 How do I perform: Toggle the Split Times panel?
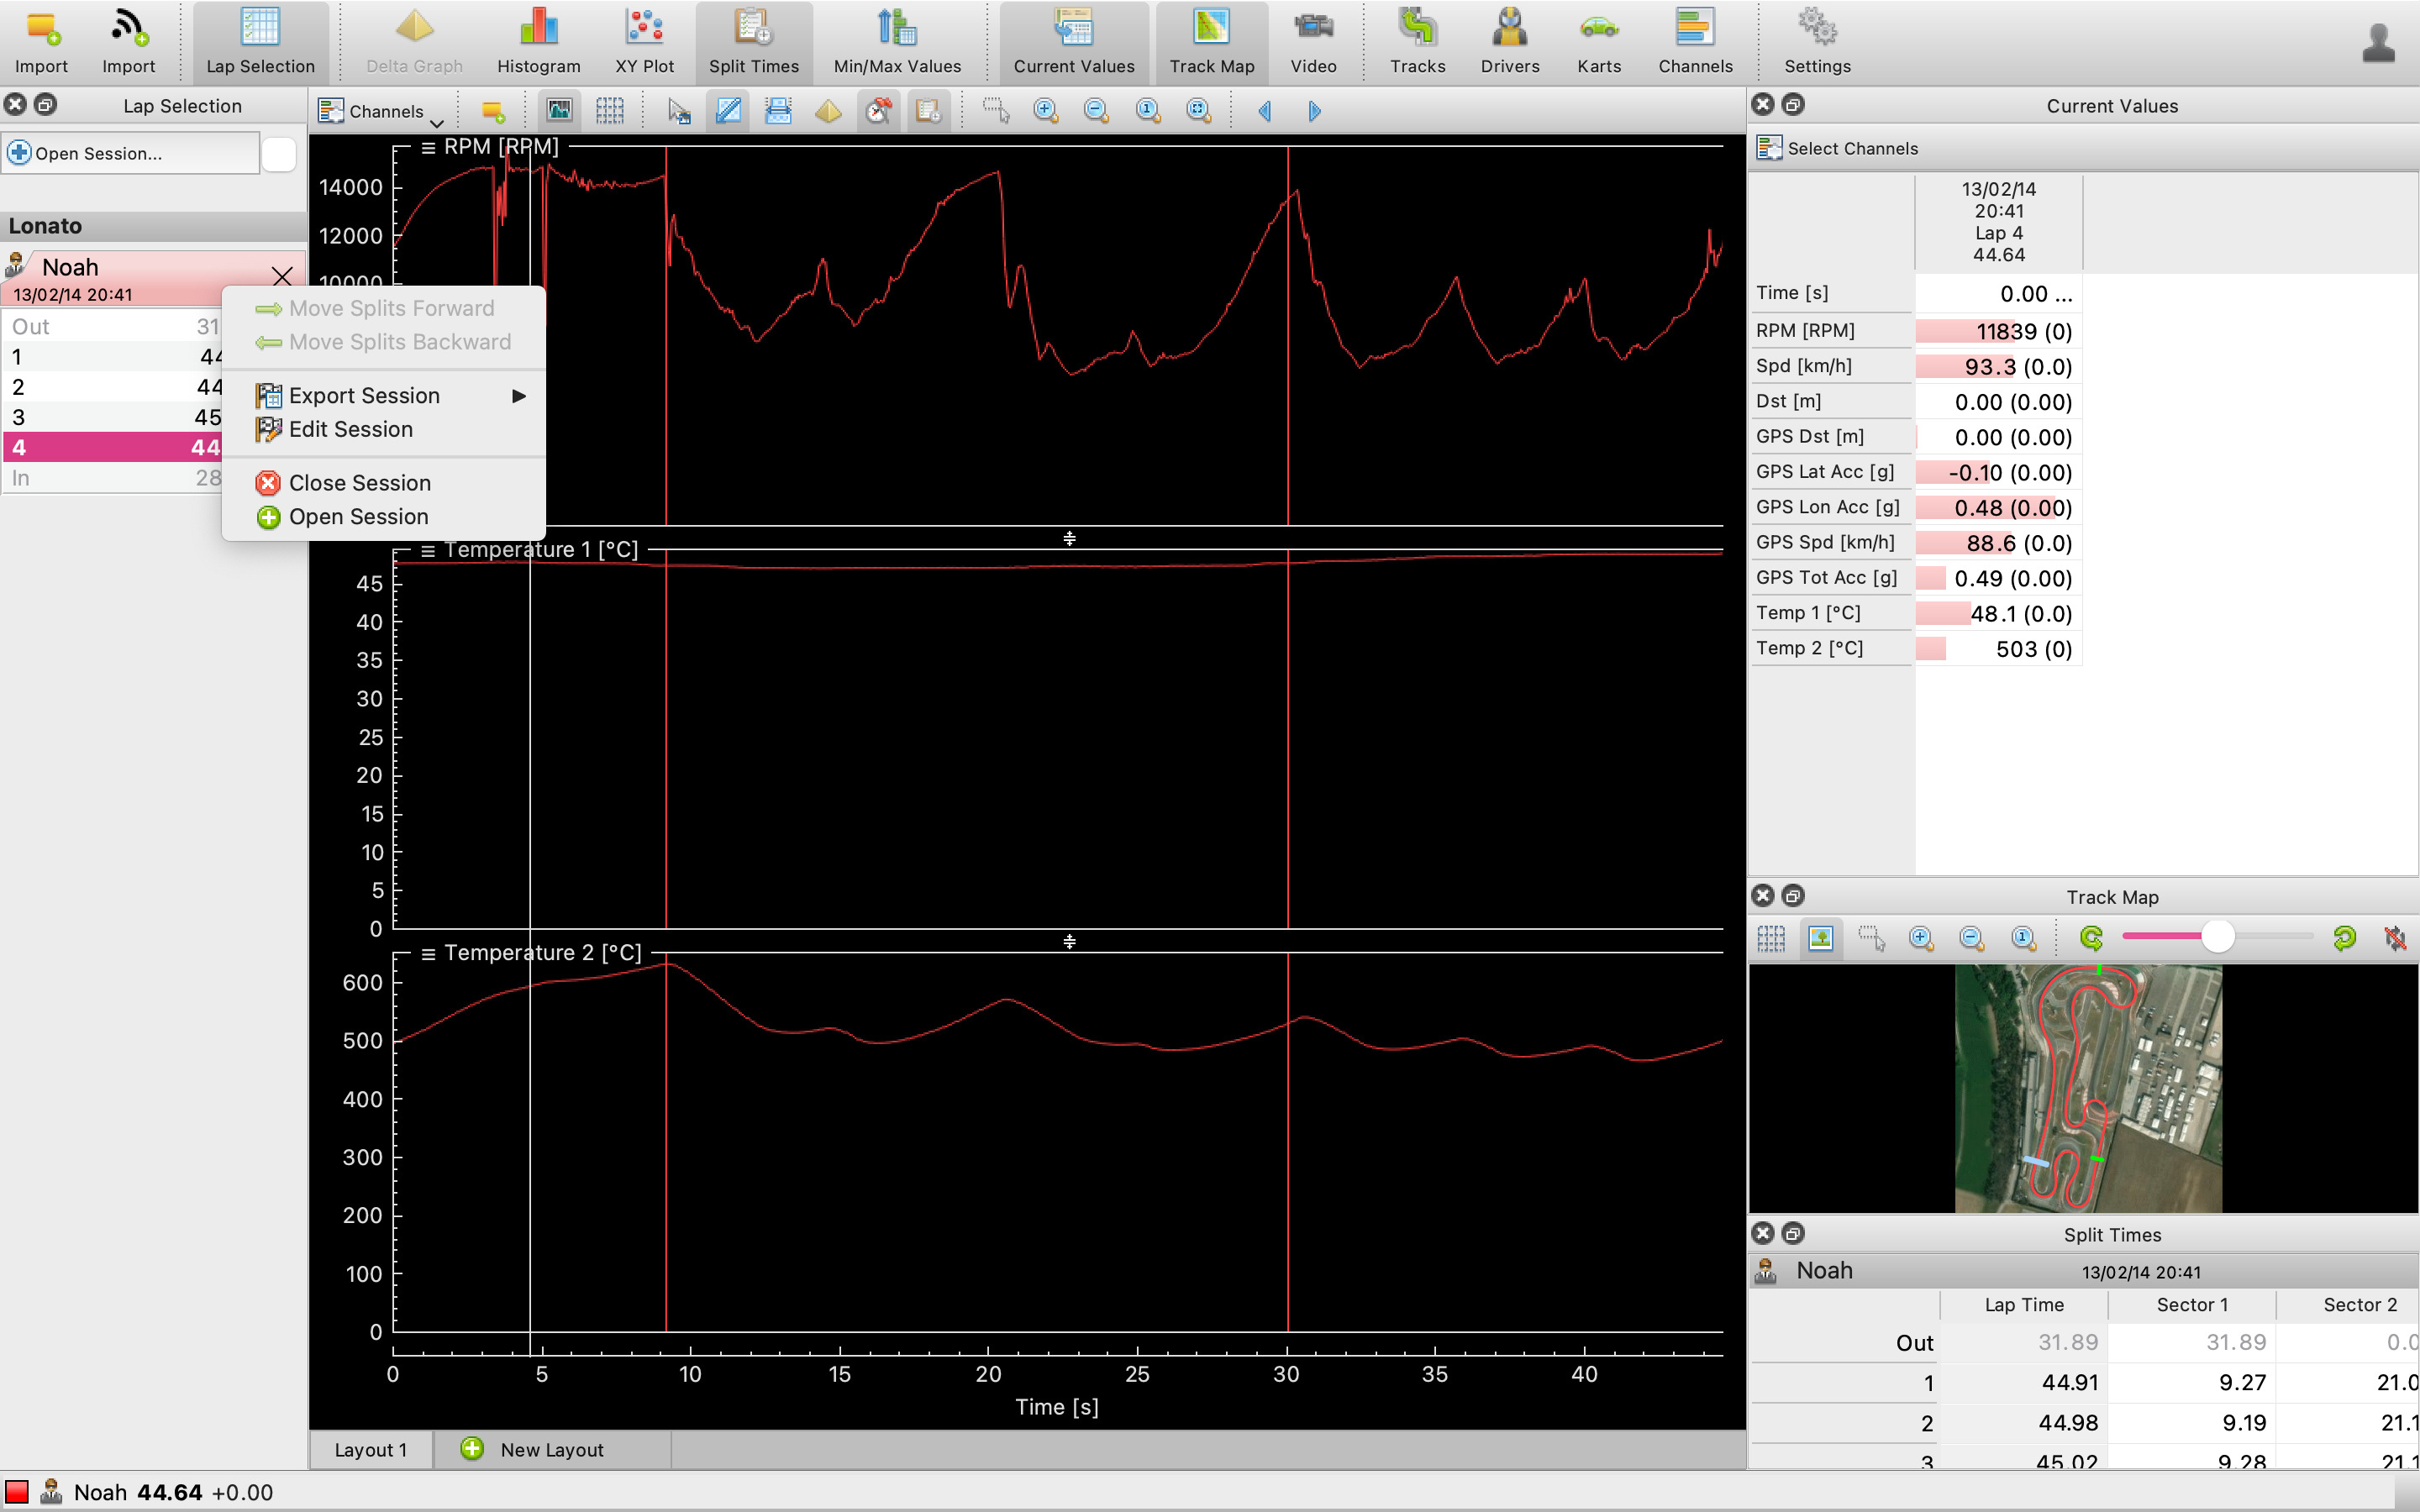tap(753, 42)
